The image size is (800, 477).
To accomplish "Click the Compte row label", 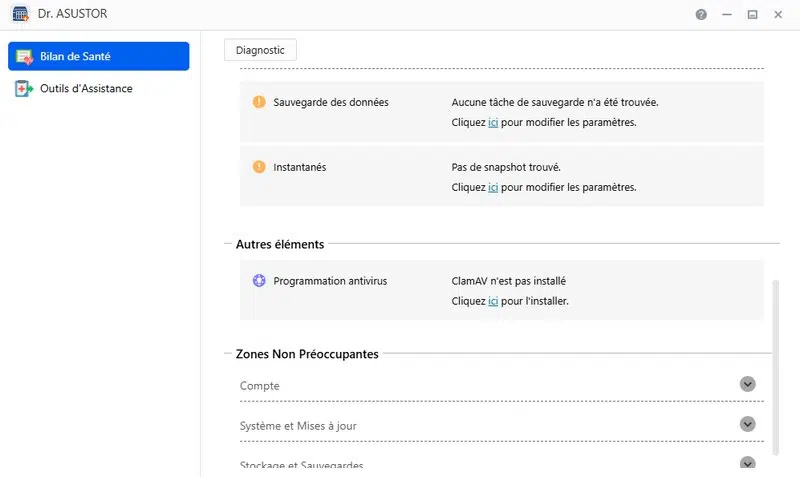I will coord(260,386).
